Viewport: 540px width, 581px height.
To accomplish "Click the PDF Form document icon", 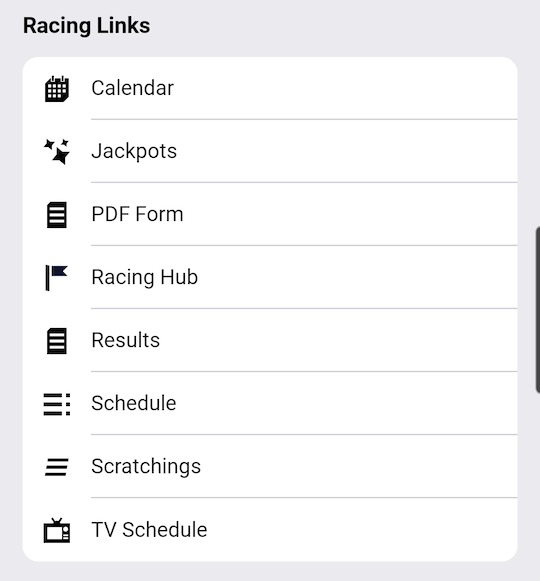I will [x=57, y=215].
